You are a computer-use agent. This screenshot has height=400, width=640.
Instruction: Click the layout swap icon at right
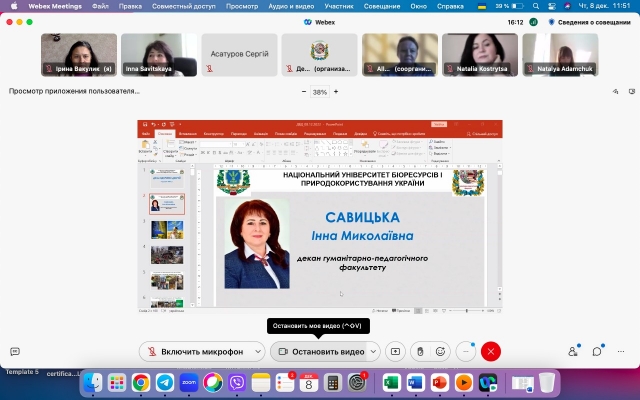point(616,92)
